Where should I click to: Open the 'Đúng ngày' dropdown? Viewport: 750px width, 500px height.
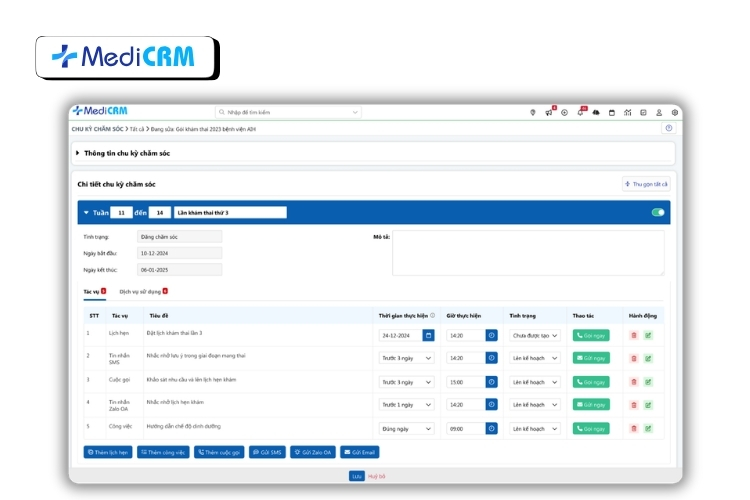[407, 429]
